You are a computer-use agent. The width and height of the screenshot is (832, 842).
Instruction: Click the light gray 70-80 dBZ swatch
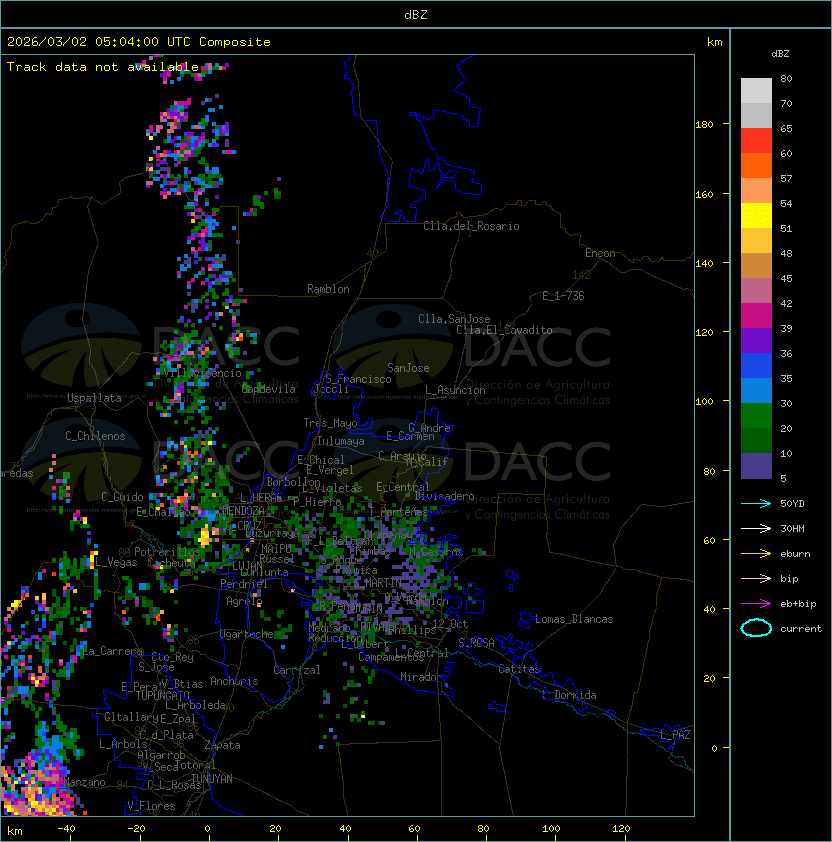[756, 91]
